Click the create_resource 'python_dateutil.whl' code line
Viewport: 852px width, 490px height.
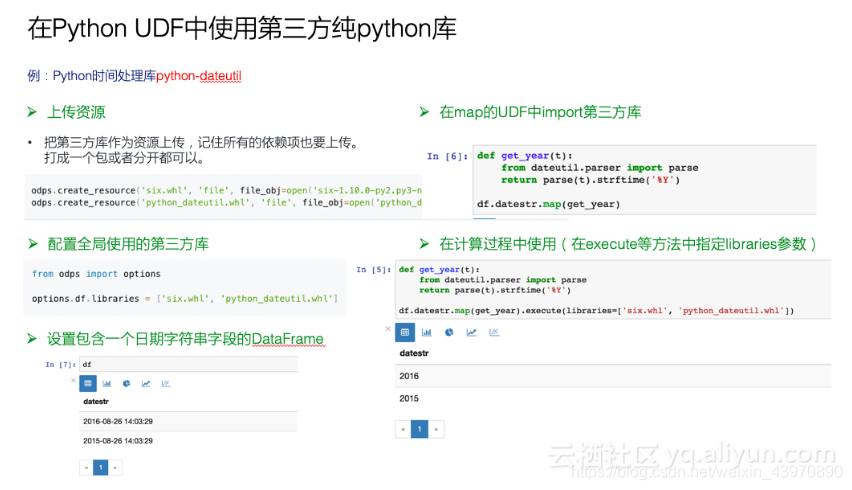click(226, 202)
